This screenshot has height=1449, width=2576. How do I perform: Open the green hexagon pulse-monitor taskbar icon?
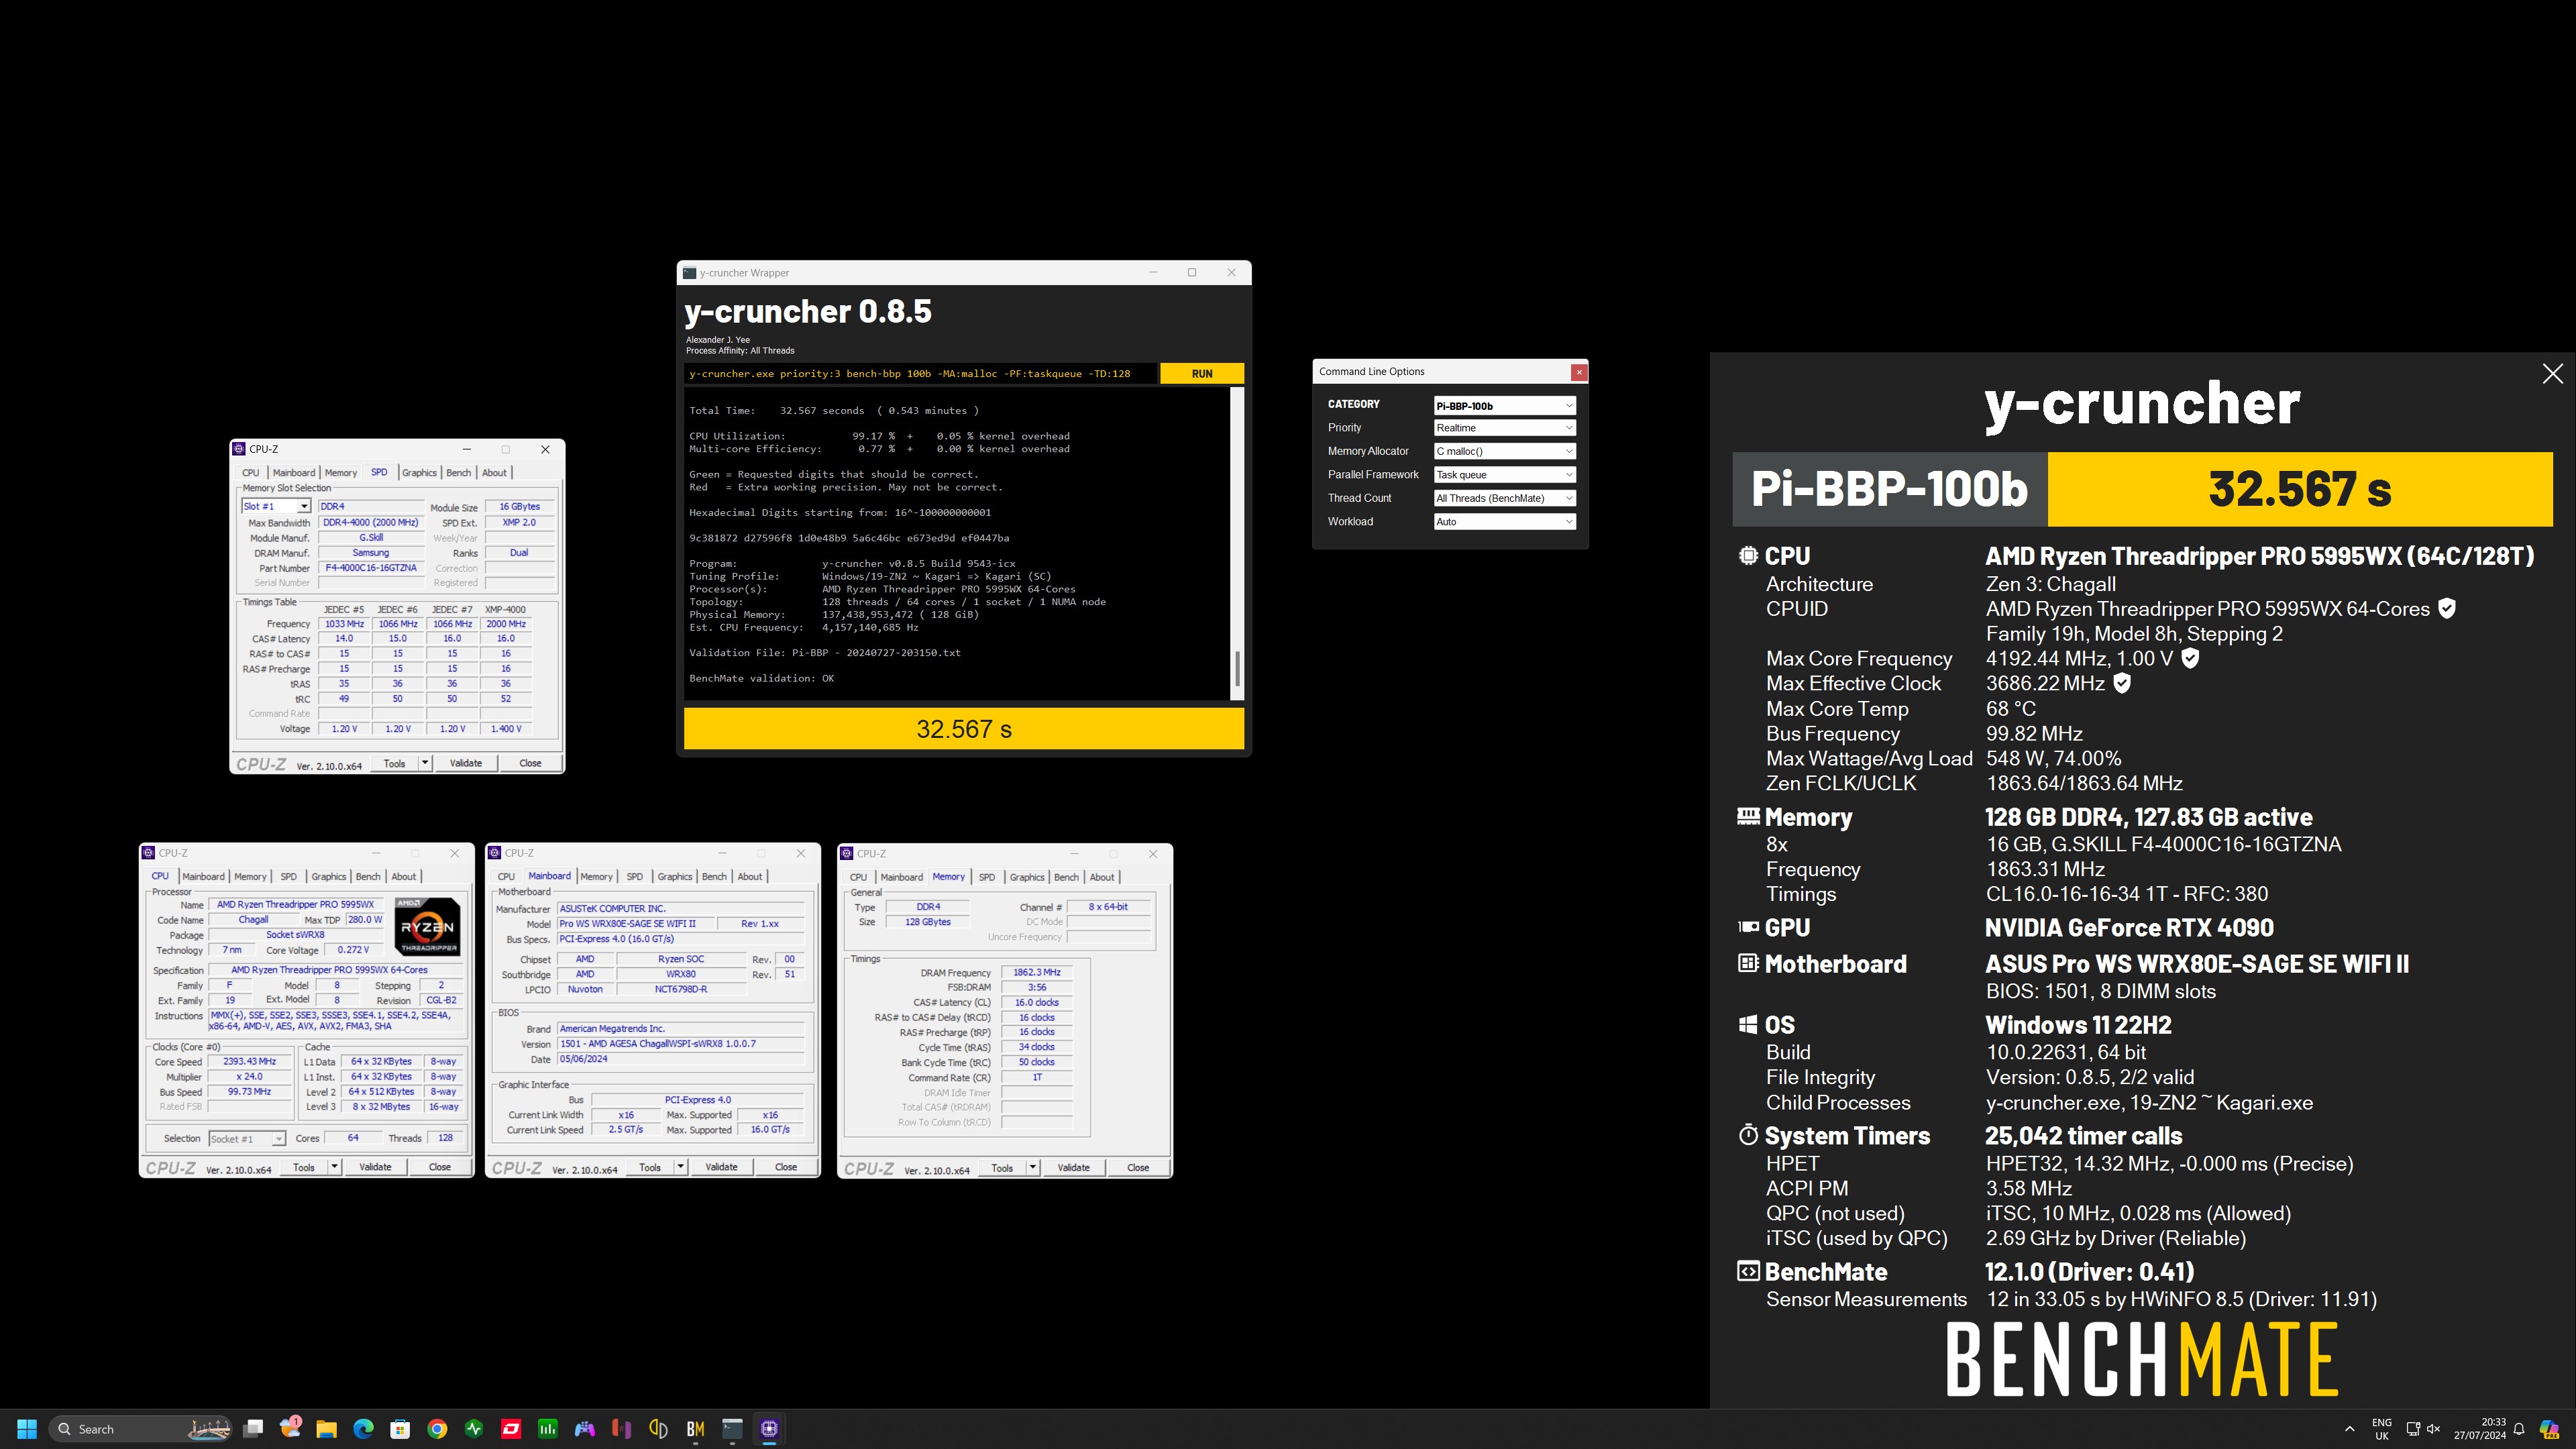474,1428
